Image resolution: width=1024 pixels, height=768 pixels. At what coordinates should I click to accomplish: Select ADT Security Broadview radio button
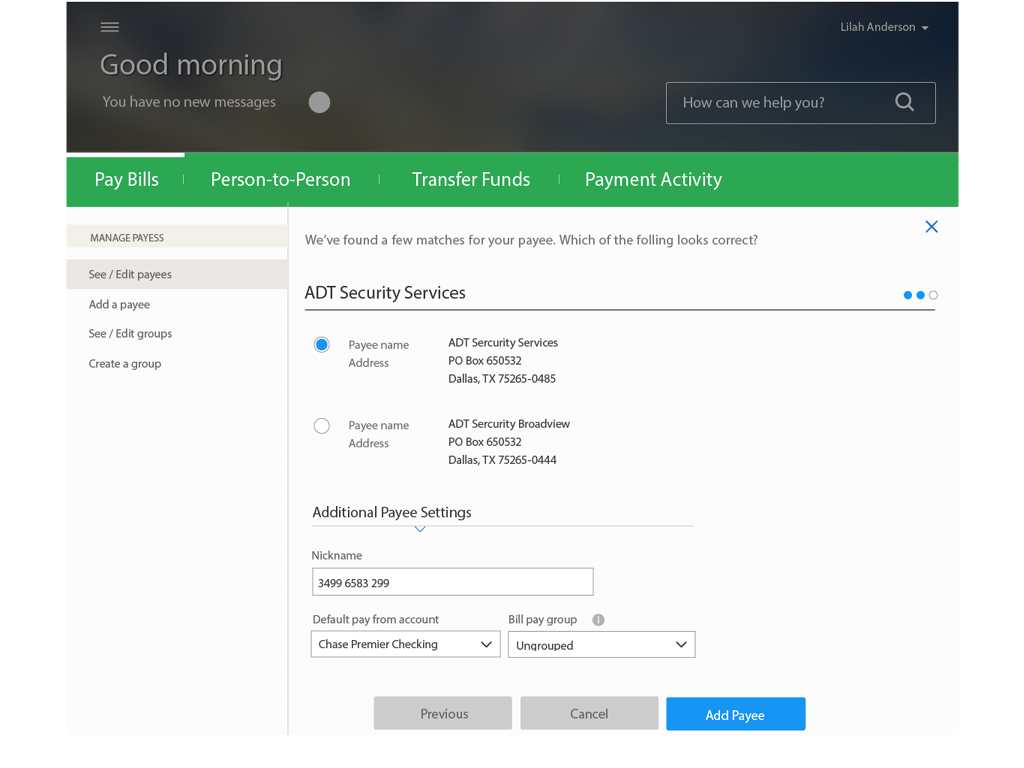pyautogui.click(x=321, y=426)
